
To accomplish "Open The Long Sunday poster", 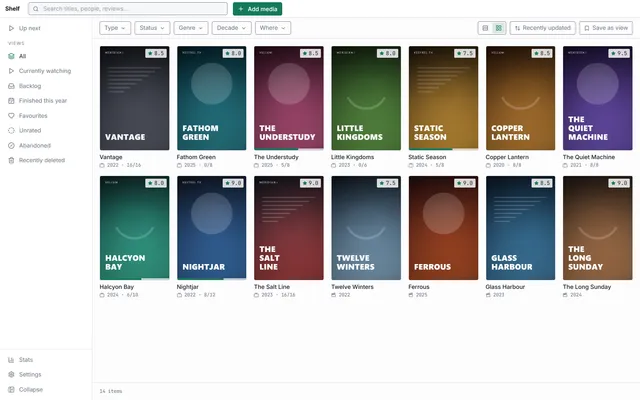I will [x=598, y=228].
